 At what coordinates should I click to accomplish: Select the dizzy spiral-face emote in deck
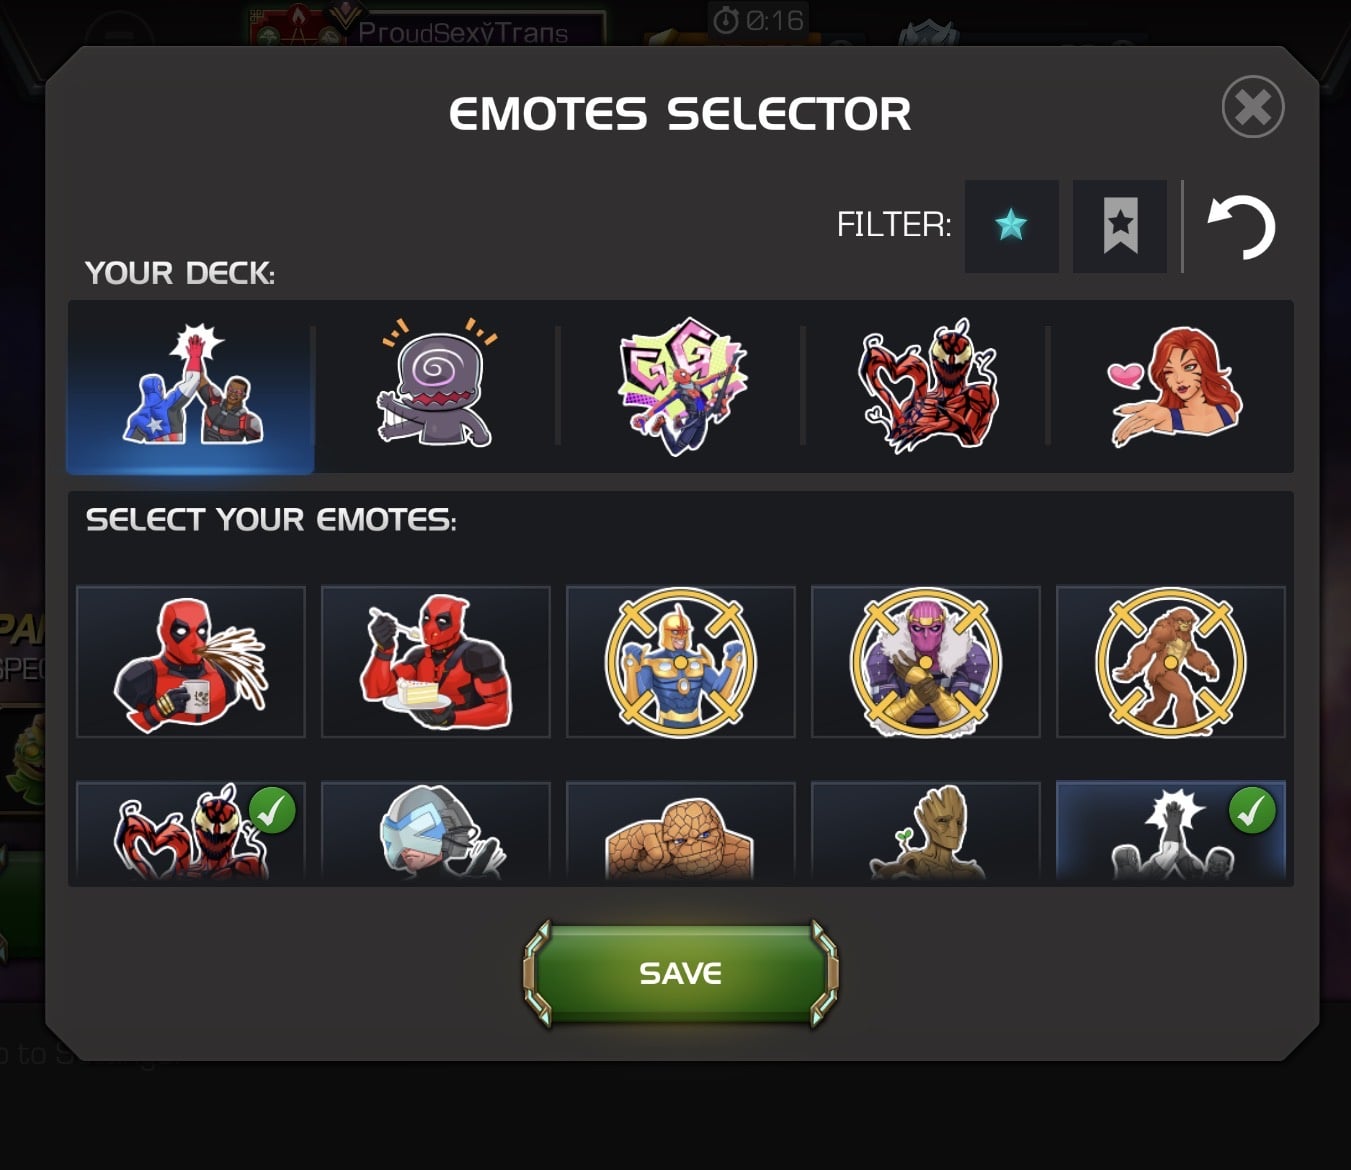coord(436,386)
